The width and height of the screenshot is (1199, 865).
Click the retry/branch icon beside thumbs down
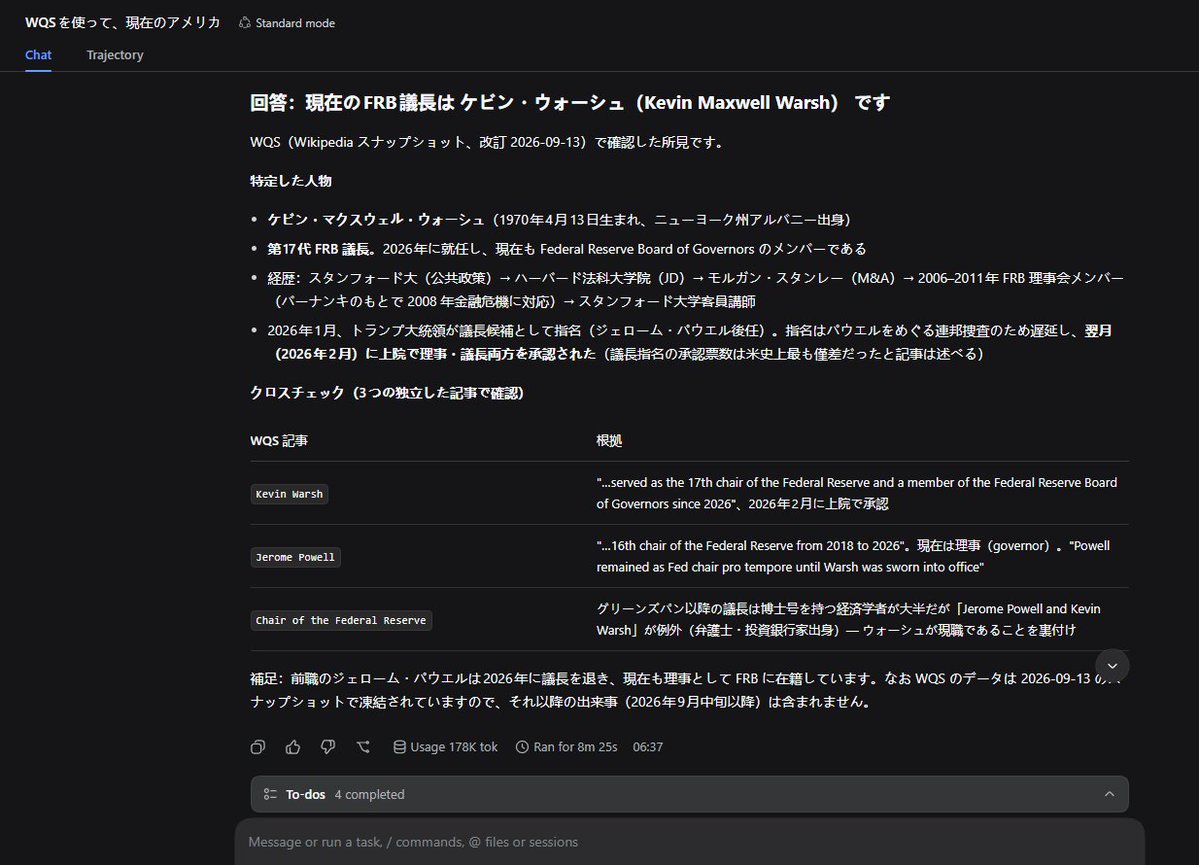pos(363,747)
